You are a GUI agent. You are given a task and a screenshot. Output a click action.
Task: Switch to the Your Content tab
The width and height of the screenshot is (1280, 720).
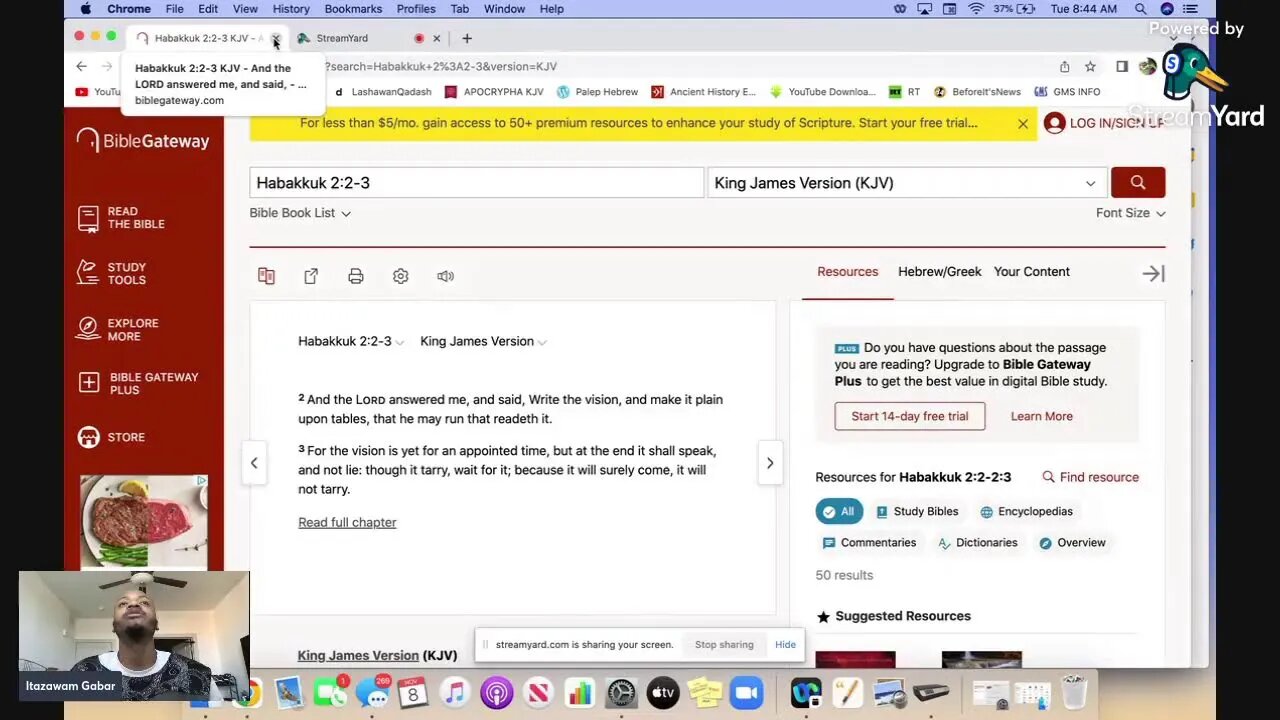[1031, 272]
